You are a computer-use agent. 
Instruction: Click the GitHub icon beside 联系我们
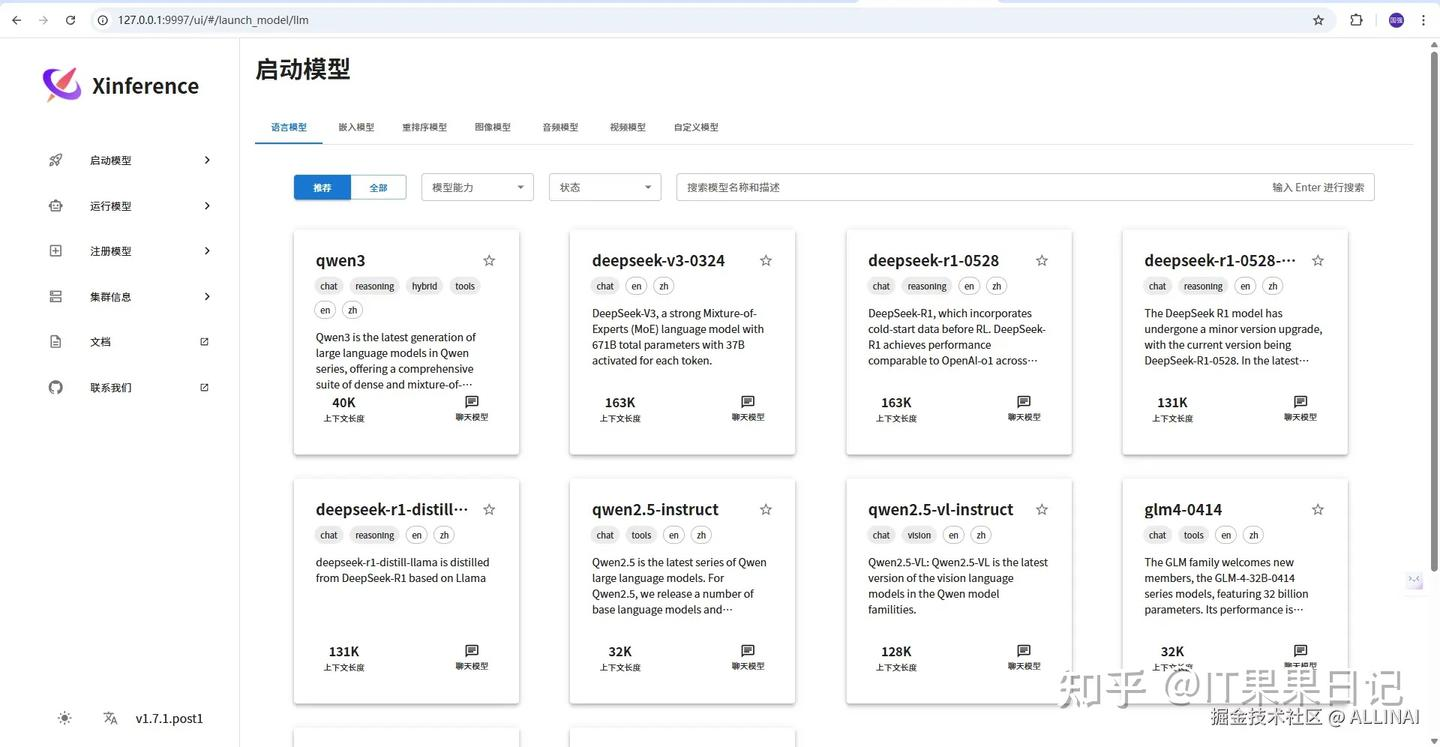click(56, 387)
